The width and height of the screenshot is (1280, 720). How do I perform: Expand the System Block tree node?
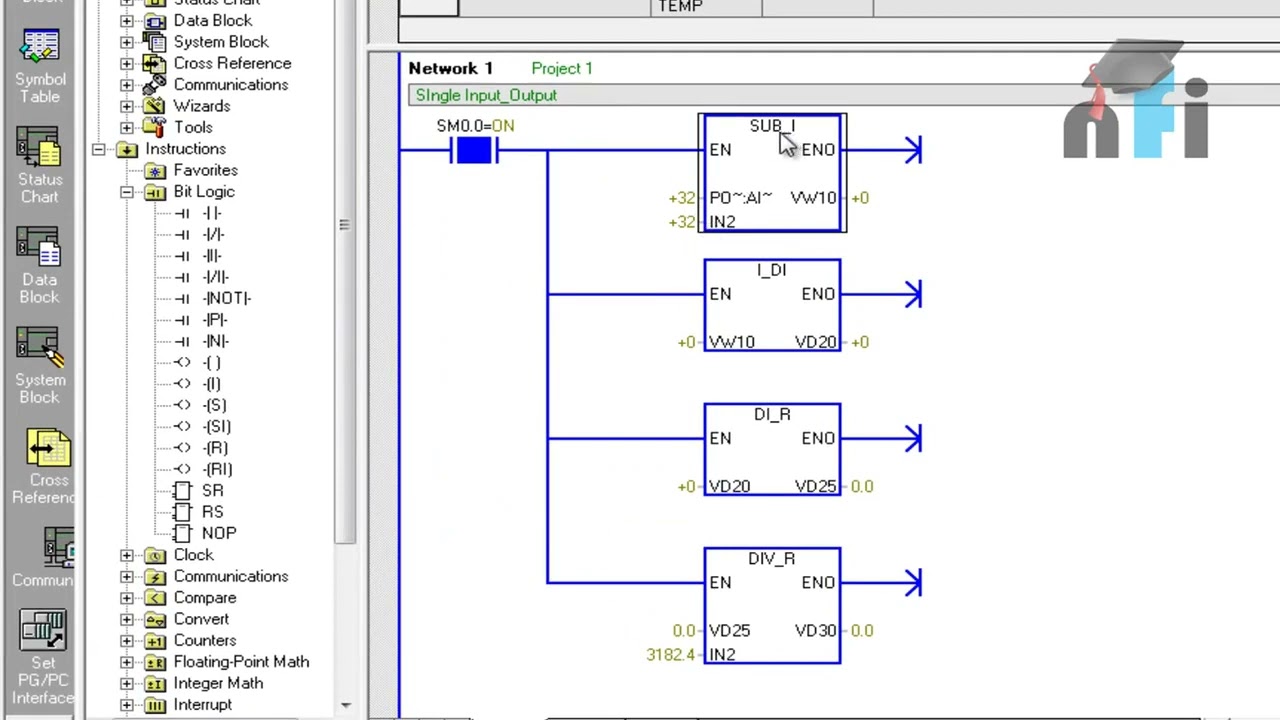click(127, 42)
